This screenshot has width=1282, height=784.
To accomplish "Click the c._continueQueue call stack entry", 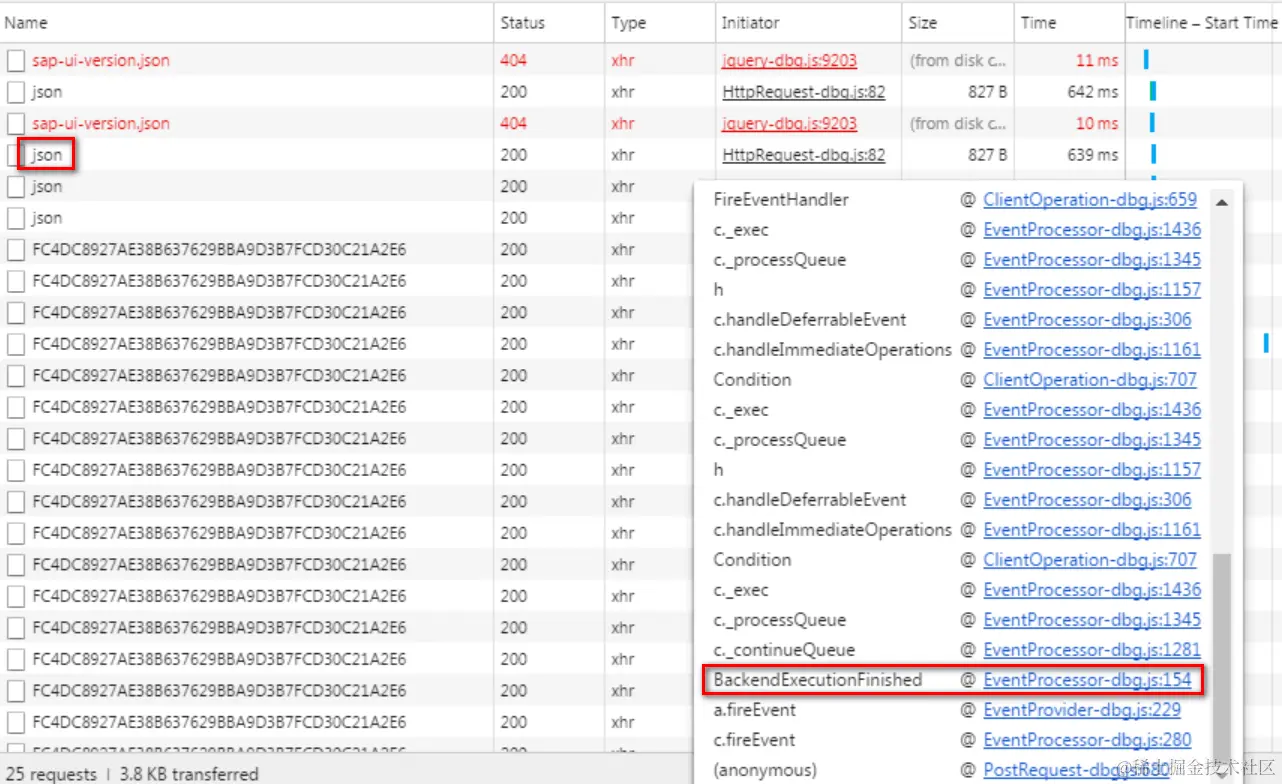I will point(784,650).
